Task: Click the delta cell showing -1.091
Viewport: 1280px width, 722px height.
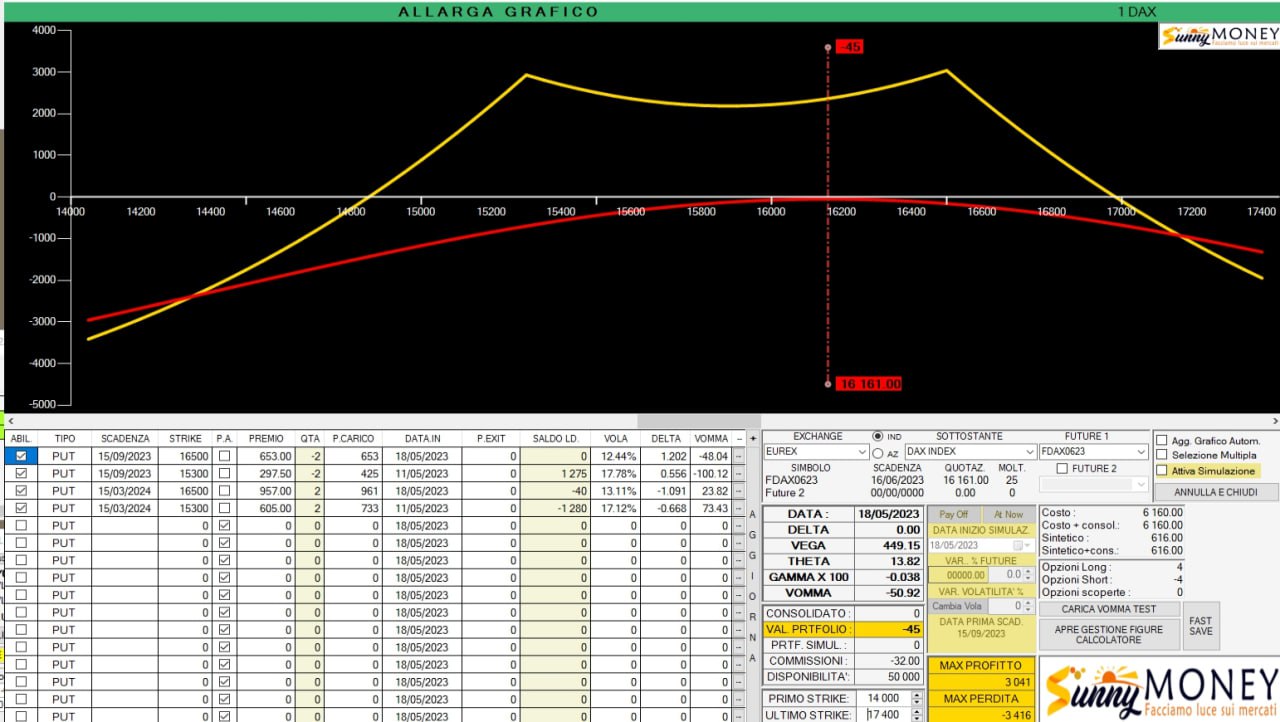Action: tap(665, 491)
